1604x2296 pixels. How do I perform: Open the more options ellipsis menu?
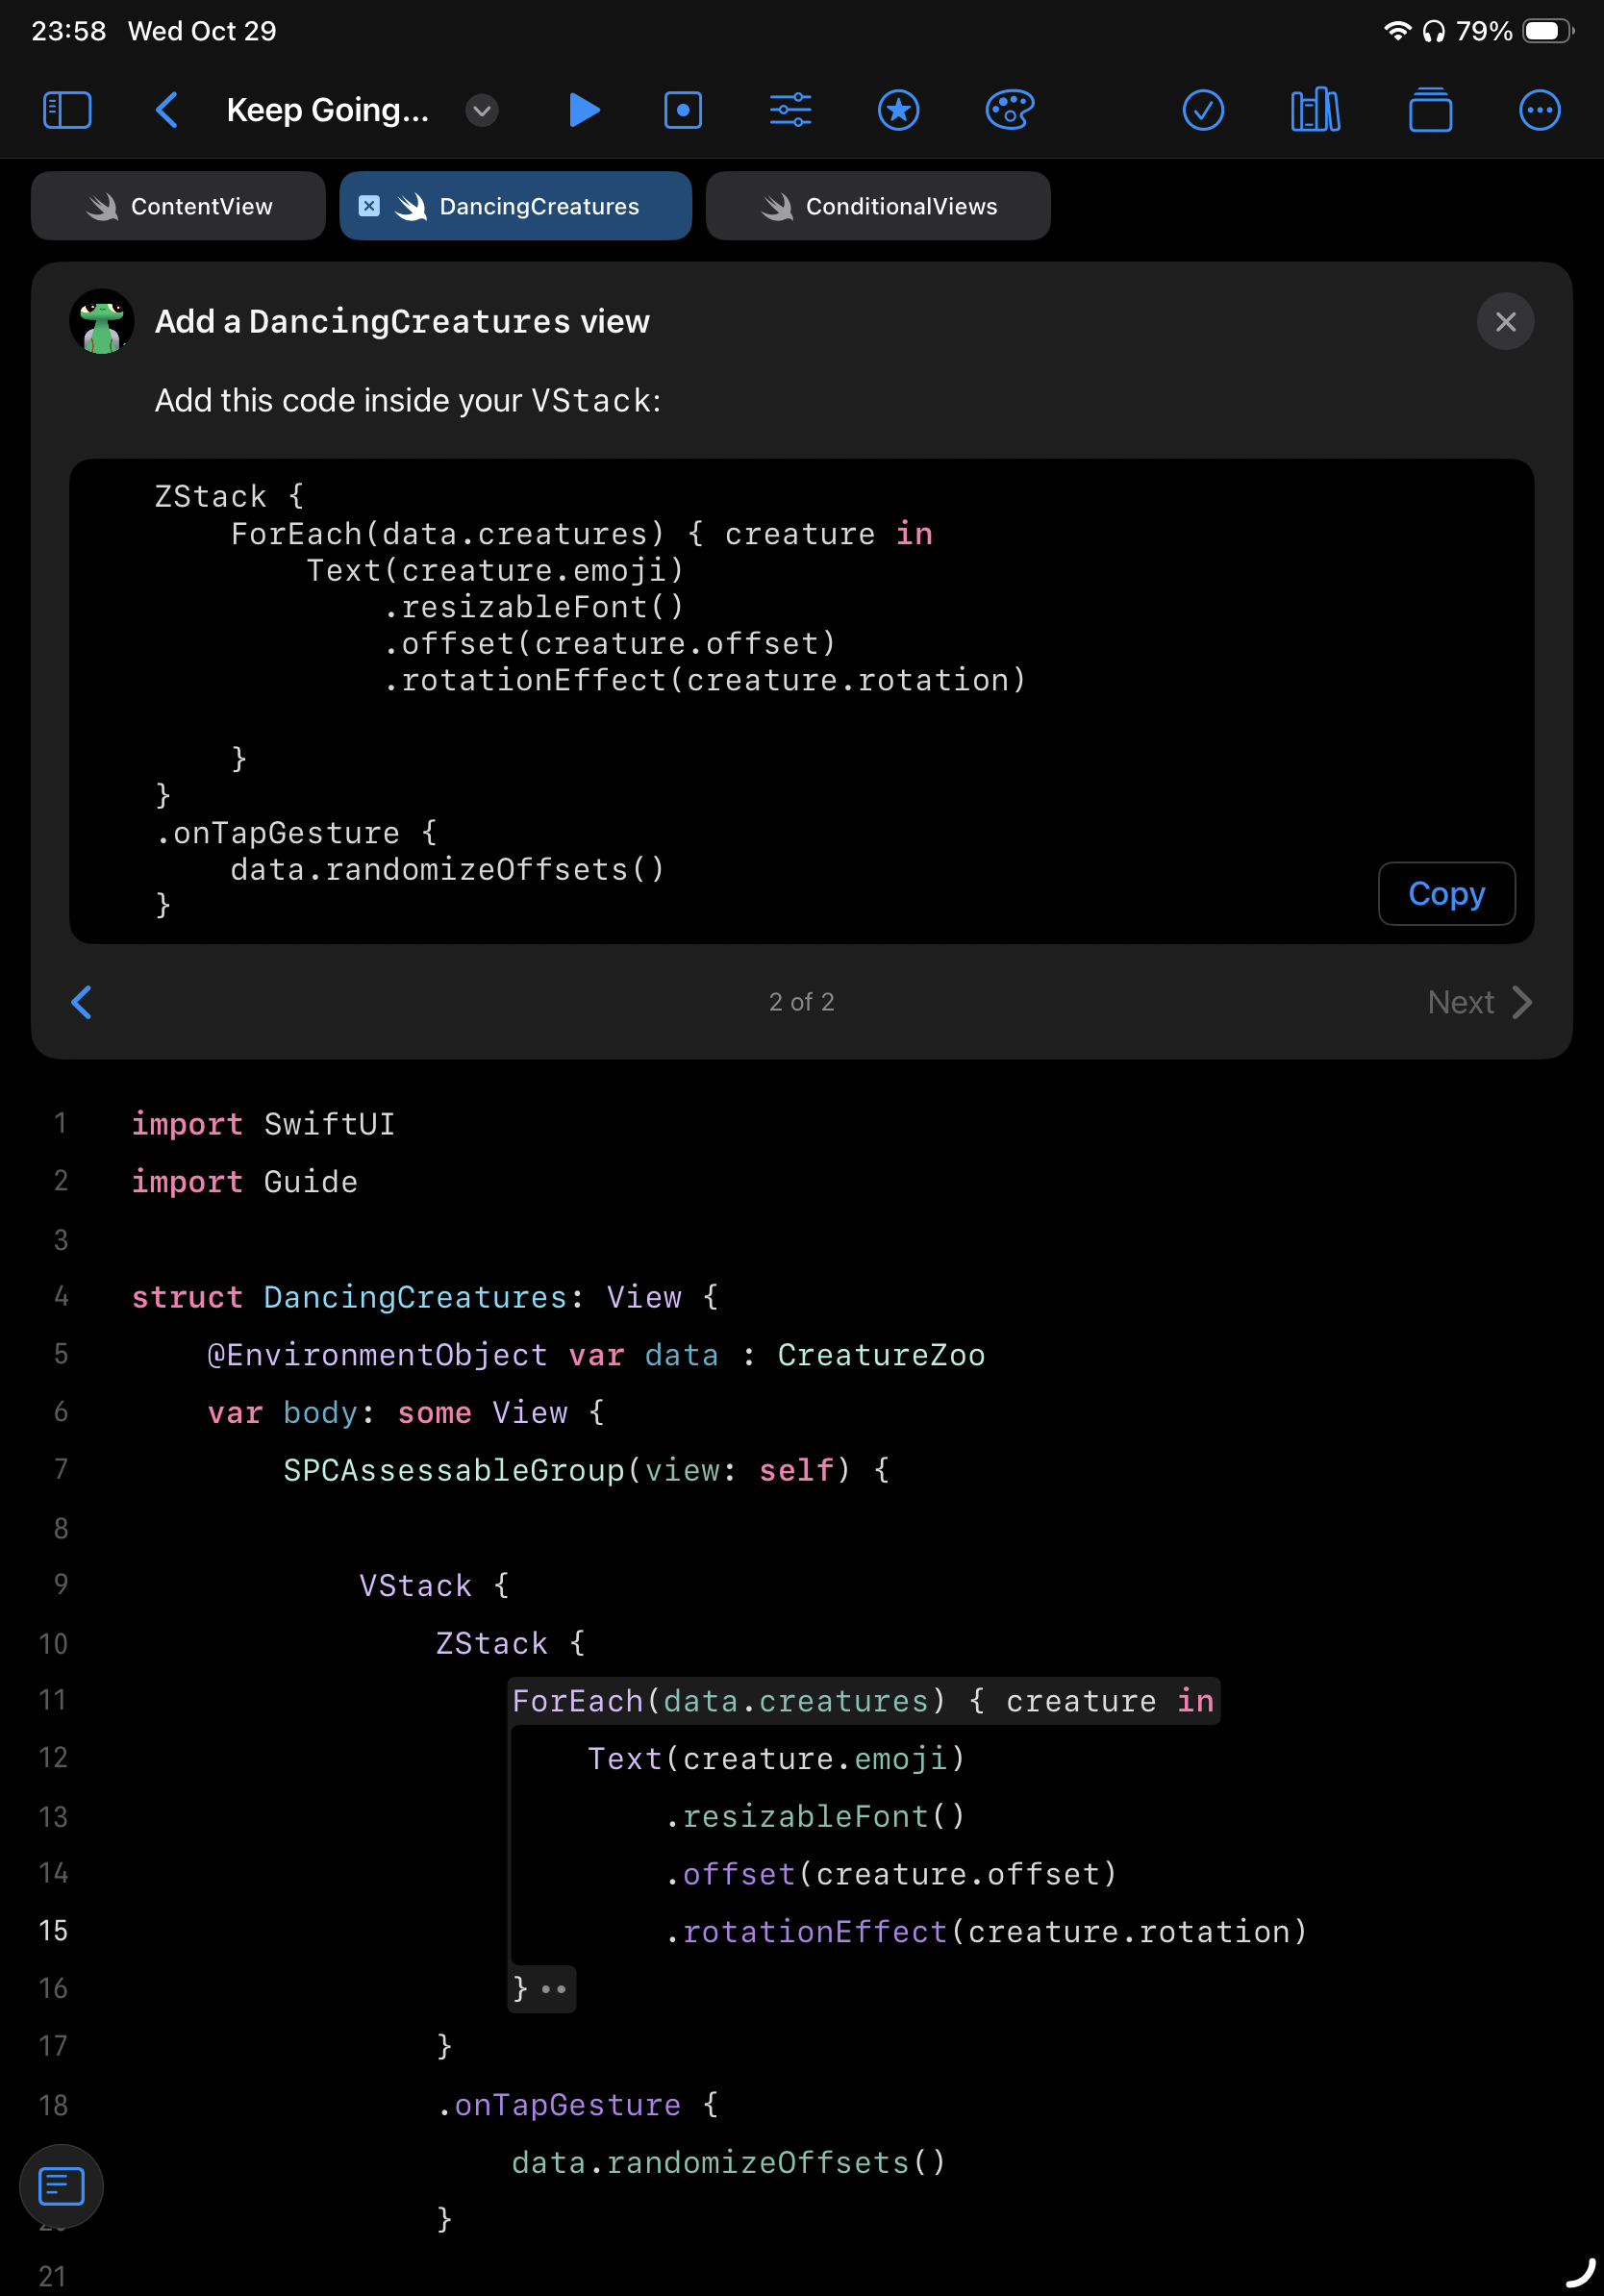(1539, 110)
